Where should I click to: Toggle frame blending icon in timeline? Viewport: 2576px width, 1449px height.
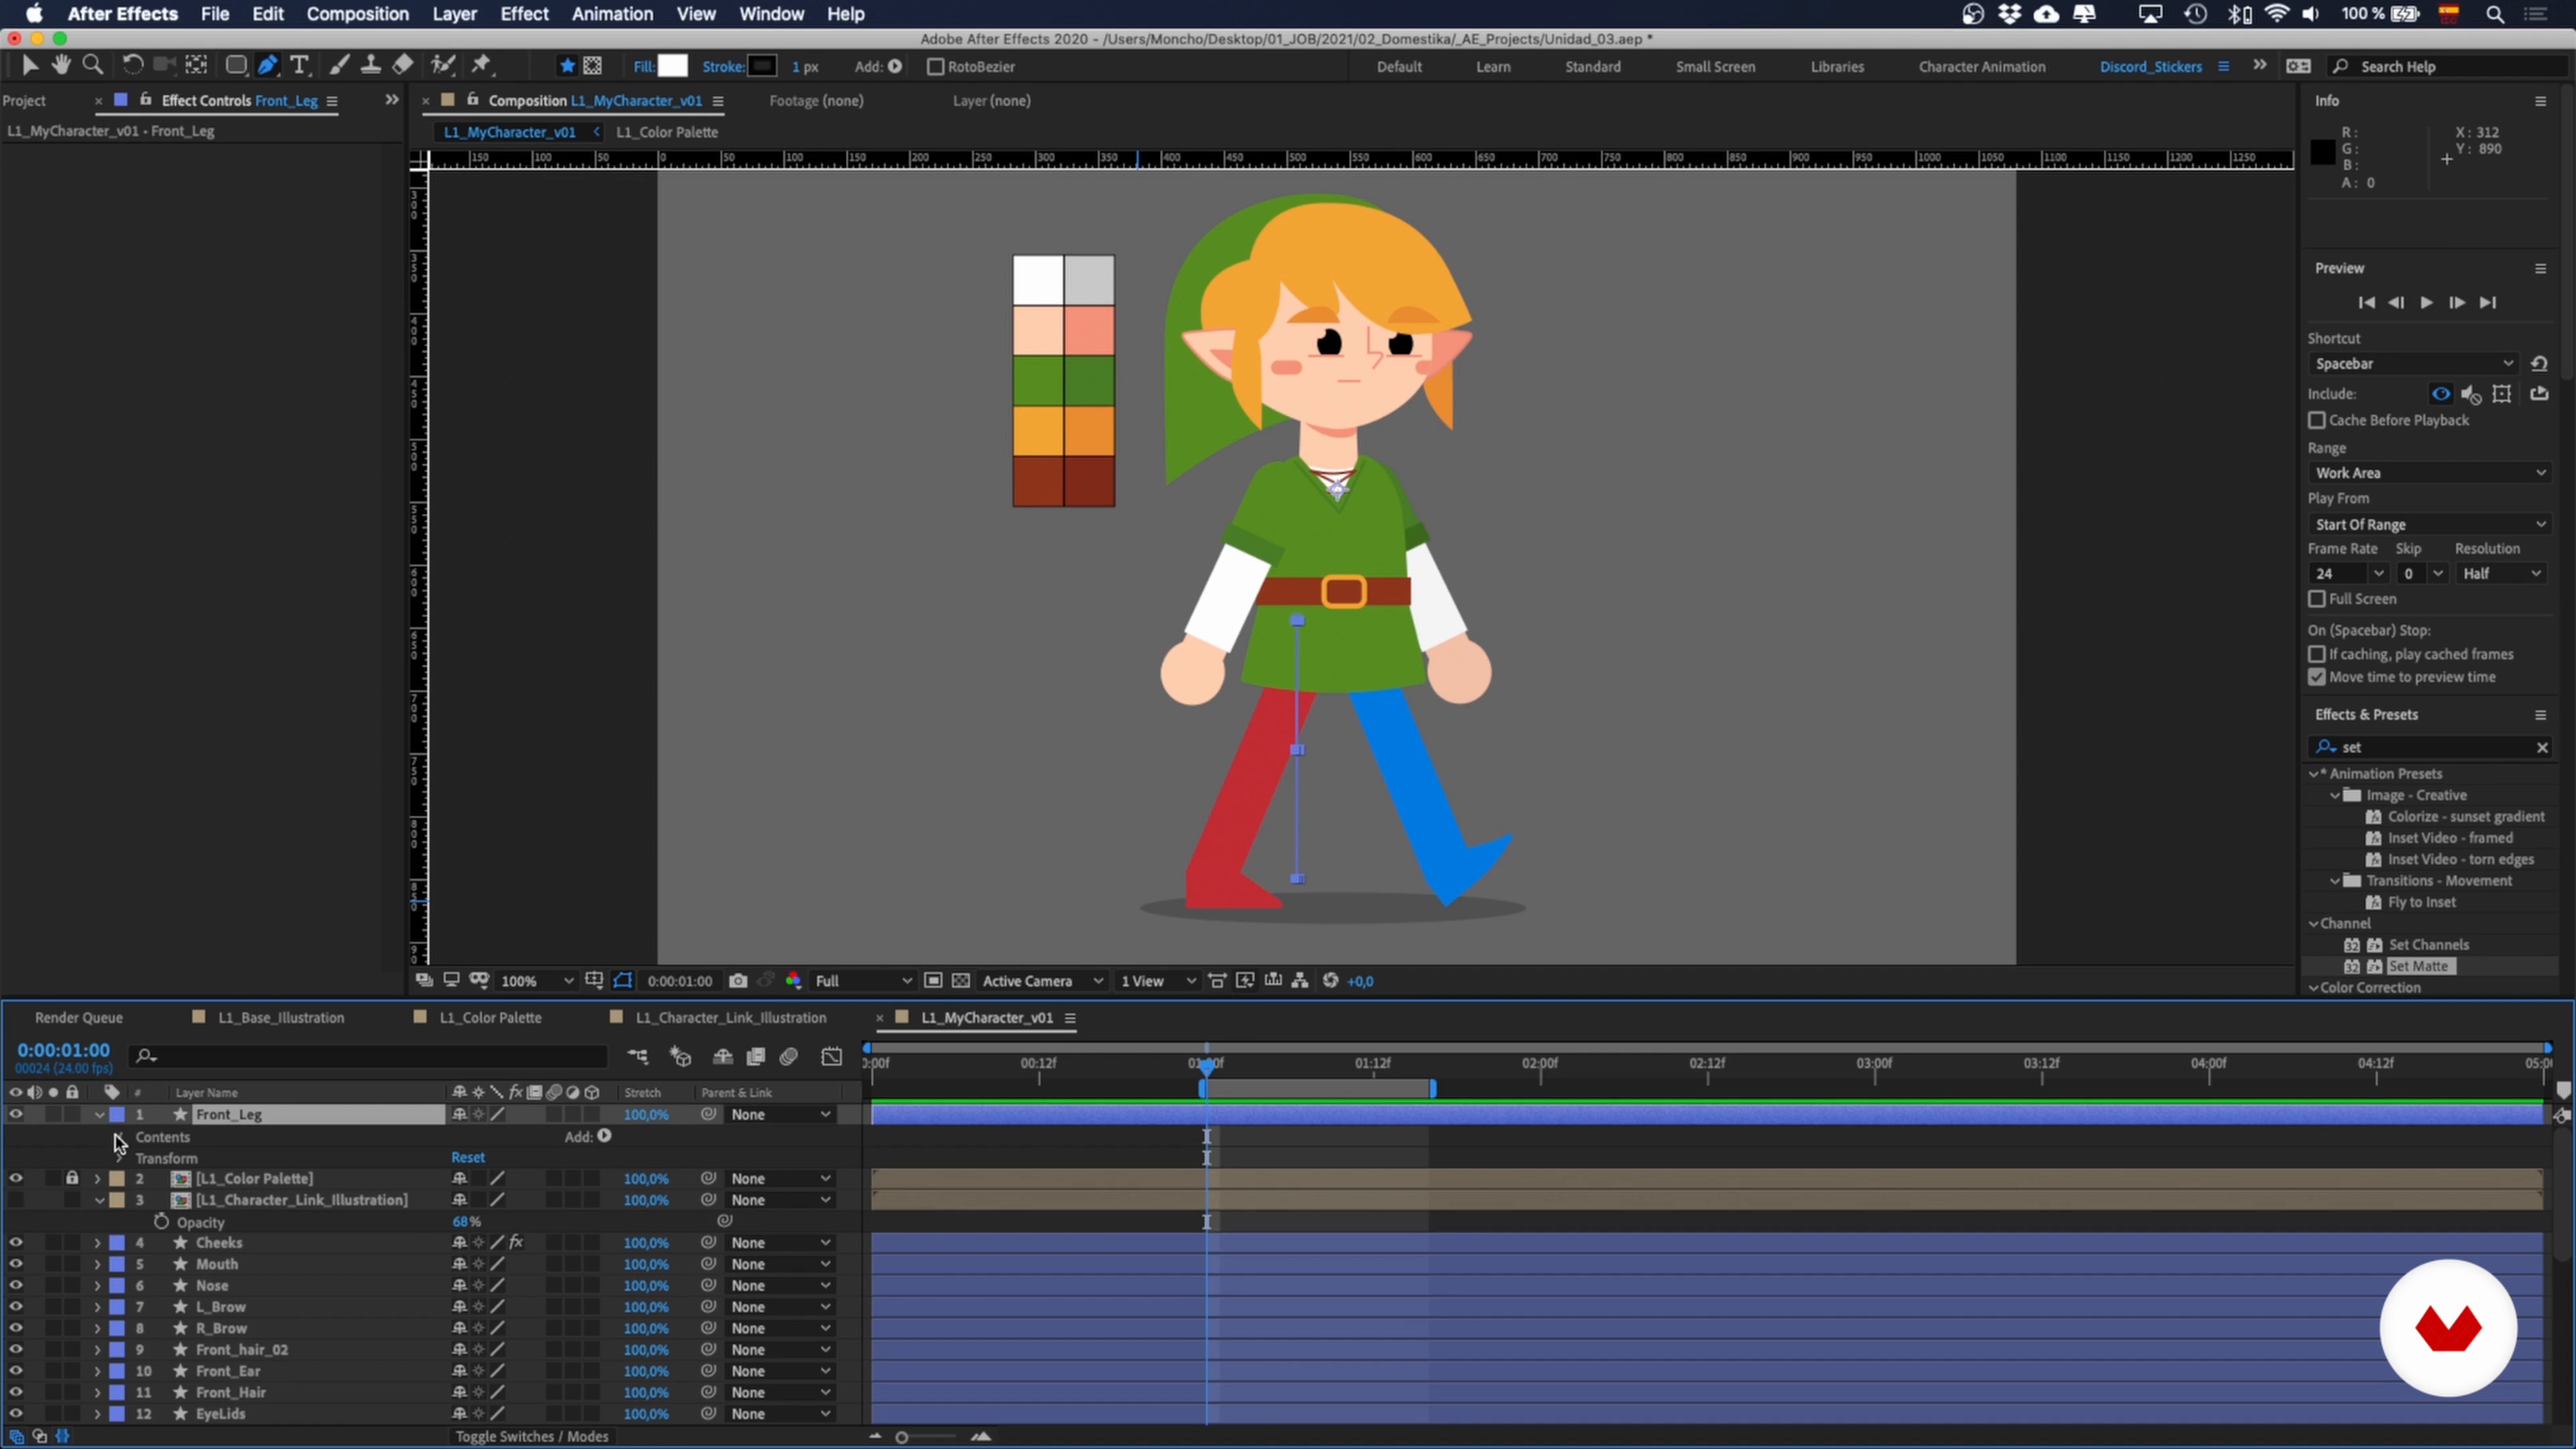pos(756,1056)
